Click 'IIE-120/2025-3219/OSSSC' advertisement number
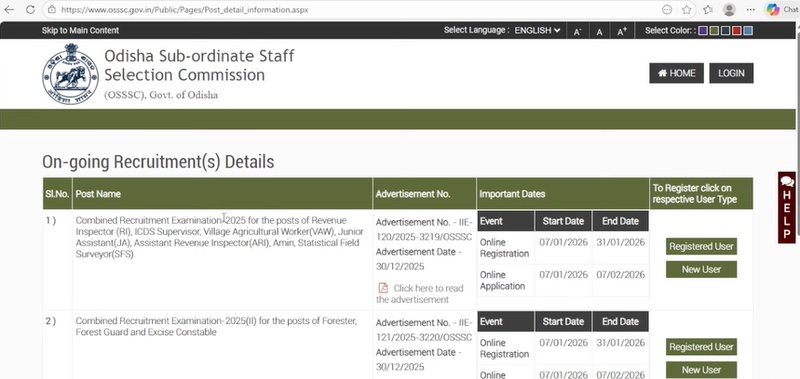 (x=424, y=230)
